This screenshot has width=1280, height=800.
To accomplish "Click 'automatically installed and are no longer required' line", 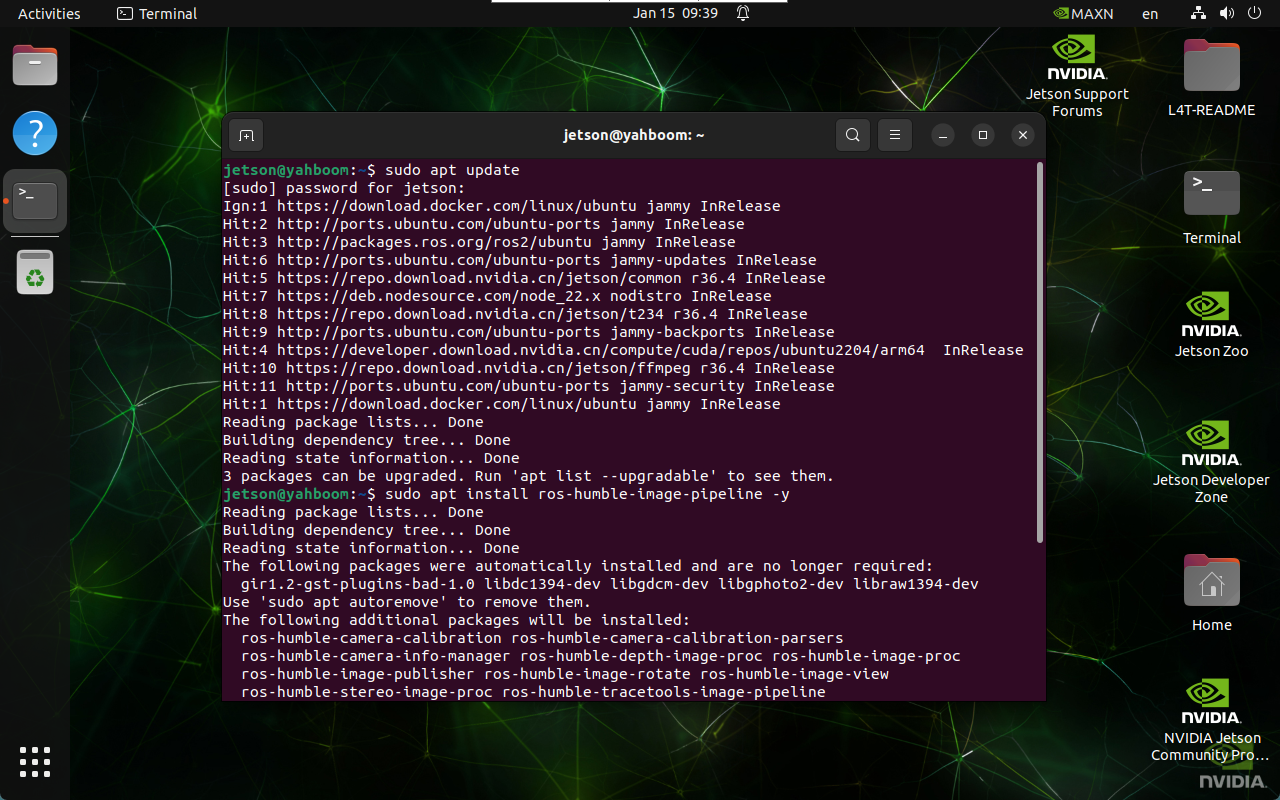I will pyautogui.click(x=578, y=566).
